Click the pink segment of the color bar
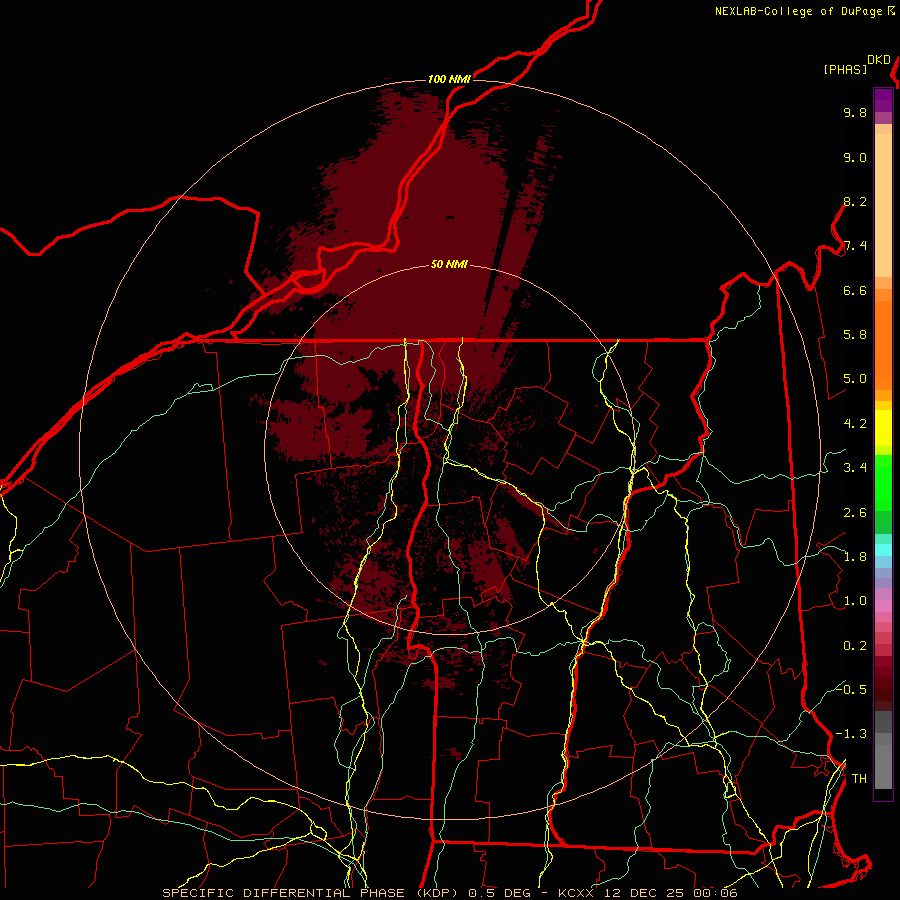Viewport: 900px width, 900px height. pyautogui.click(x=883, y=606)
